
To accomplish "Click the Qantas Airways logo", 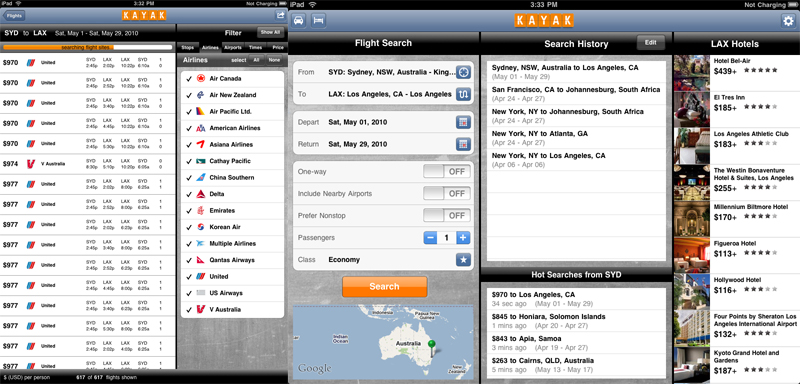I will (x=201, y=260).
